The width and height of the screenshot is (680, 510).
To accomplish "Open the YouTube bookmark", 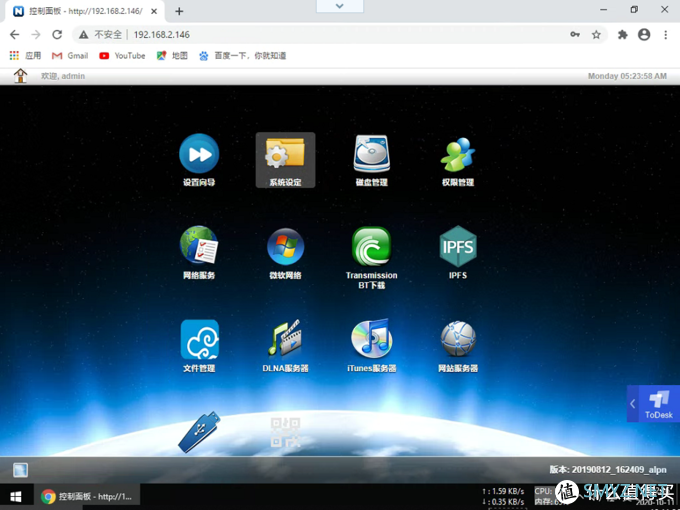I will tap(122, 56).
